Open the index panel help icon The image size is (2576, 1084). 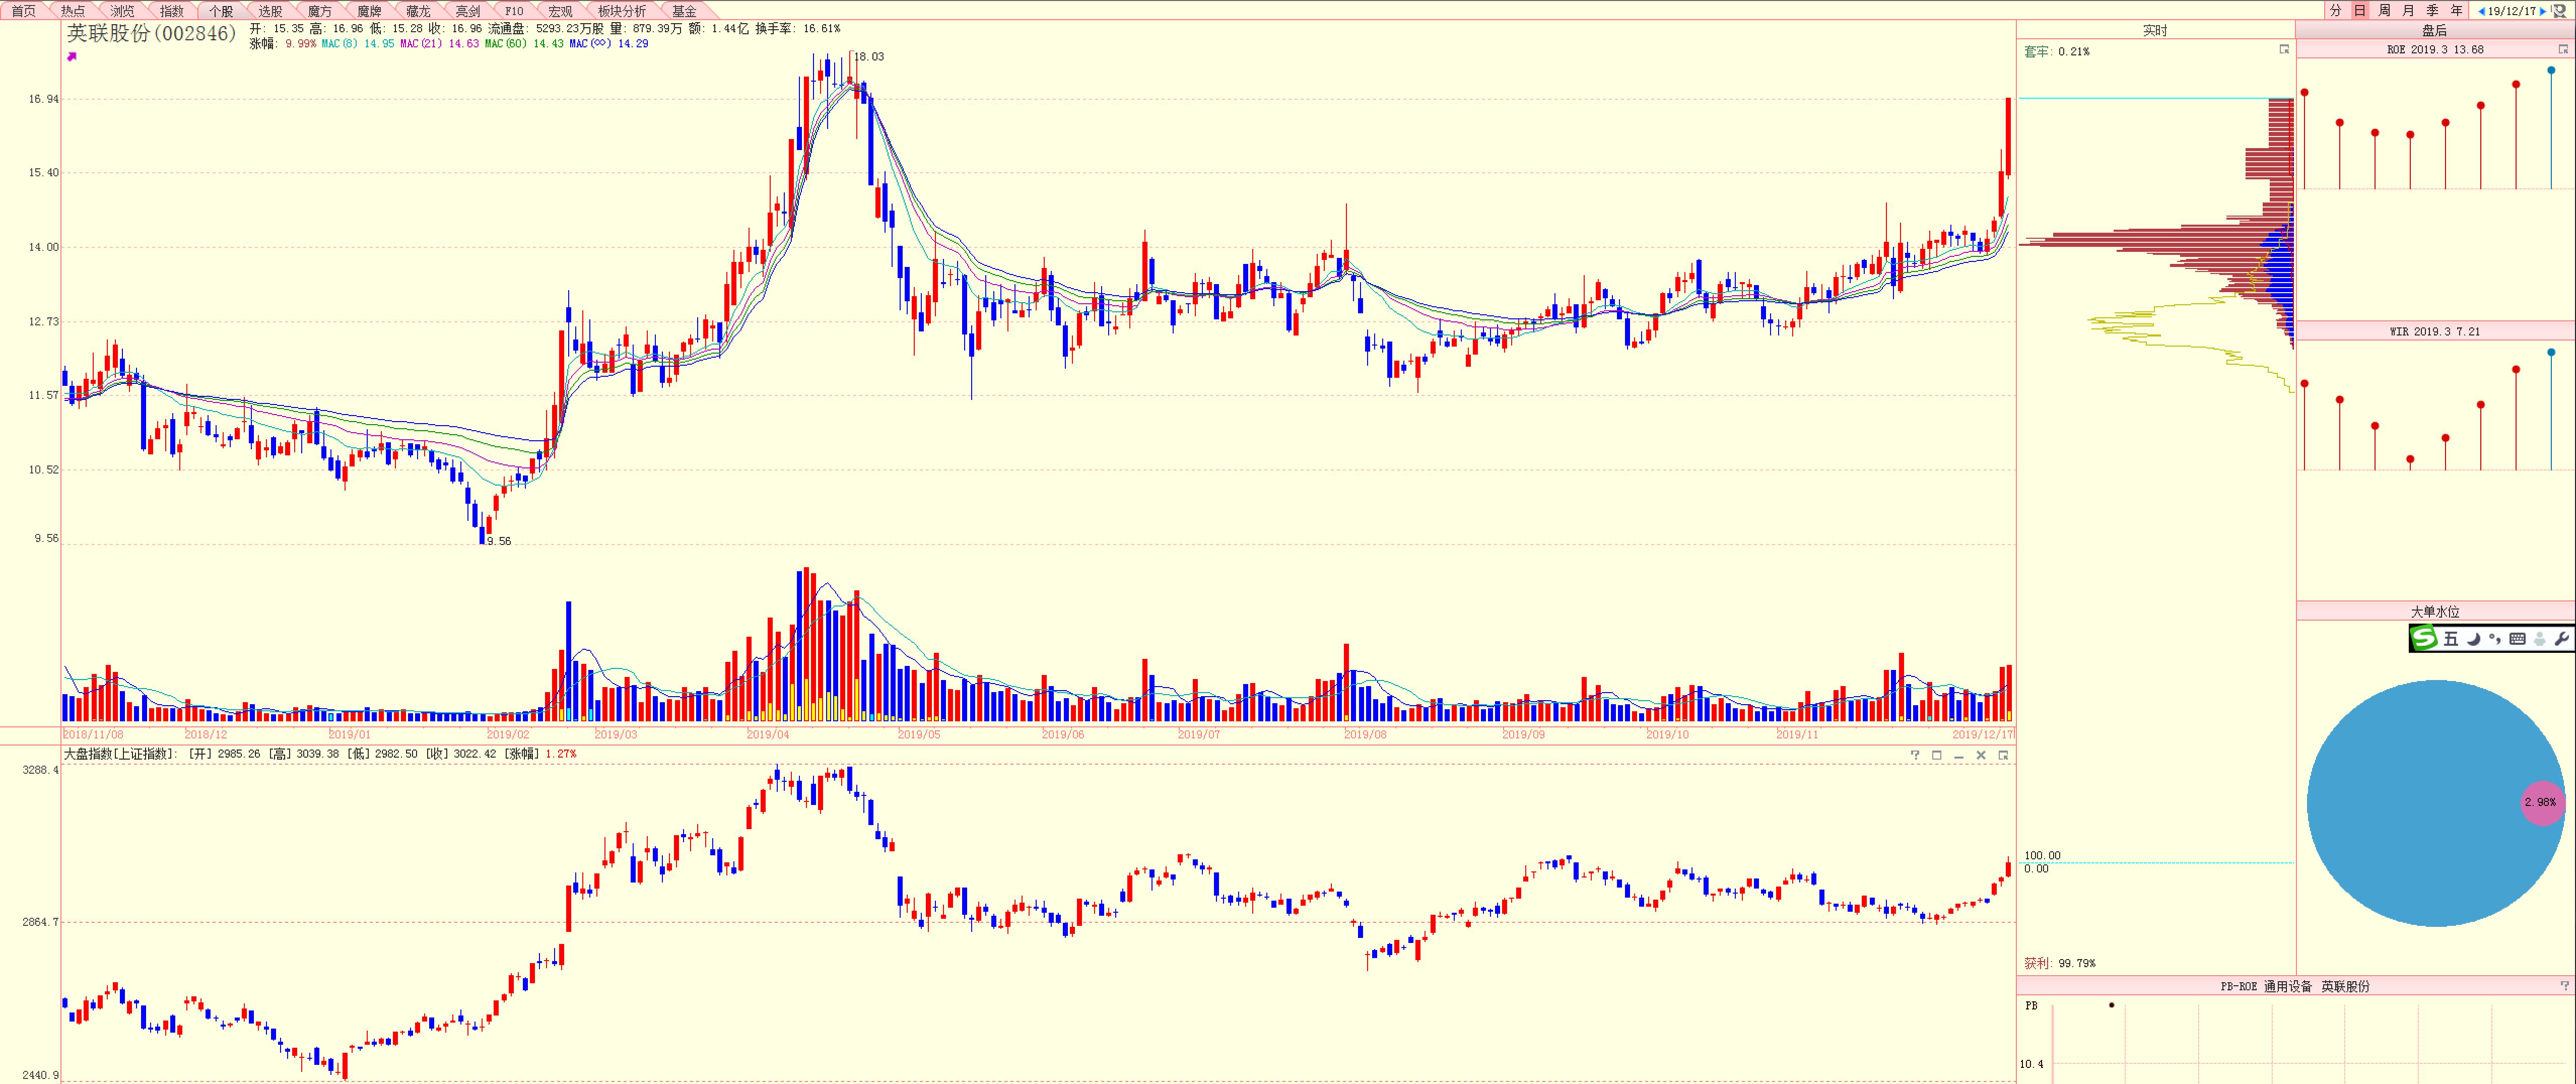(1915, 755)
